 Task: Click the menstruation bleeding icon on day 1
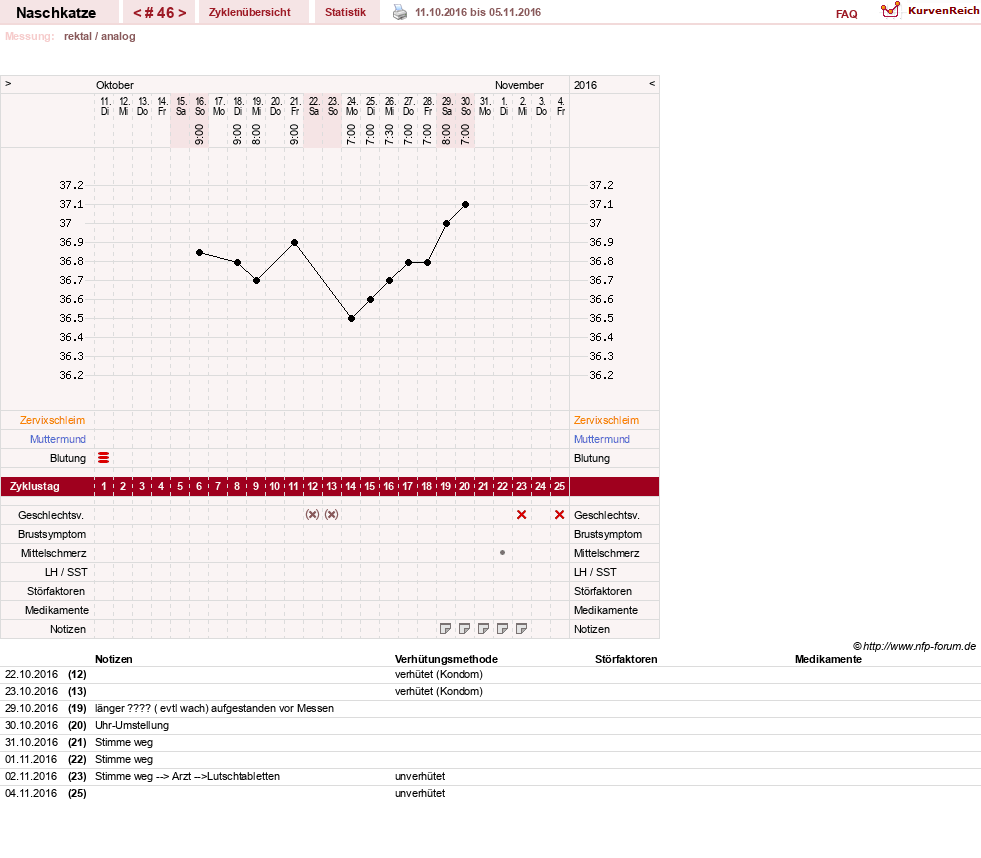click(x=104, y=458)
